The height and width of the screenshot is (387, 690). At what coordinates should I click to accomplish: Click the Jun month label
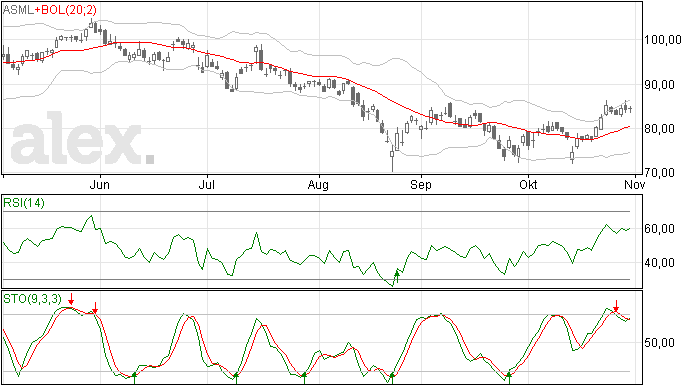click(99, 184)
